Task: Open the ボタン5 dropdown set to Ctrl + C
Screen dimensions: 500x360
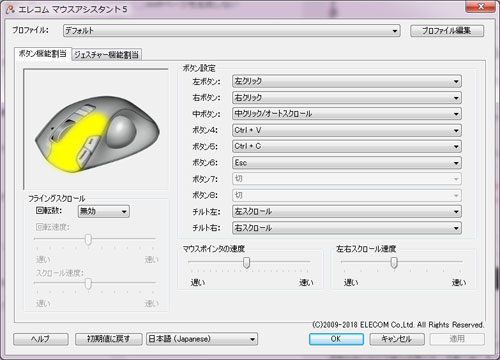Action: click(347, 146)
